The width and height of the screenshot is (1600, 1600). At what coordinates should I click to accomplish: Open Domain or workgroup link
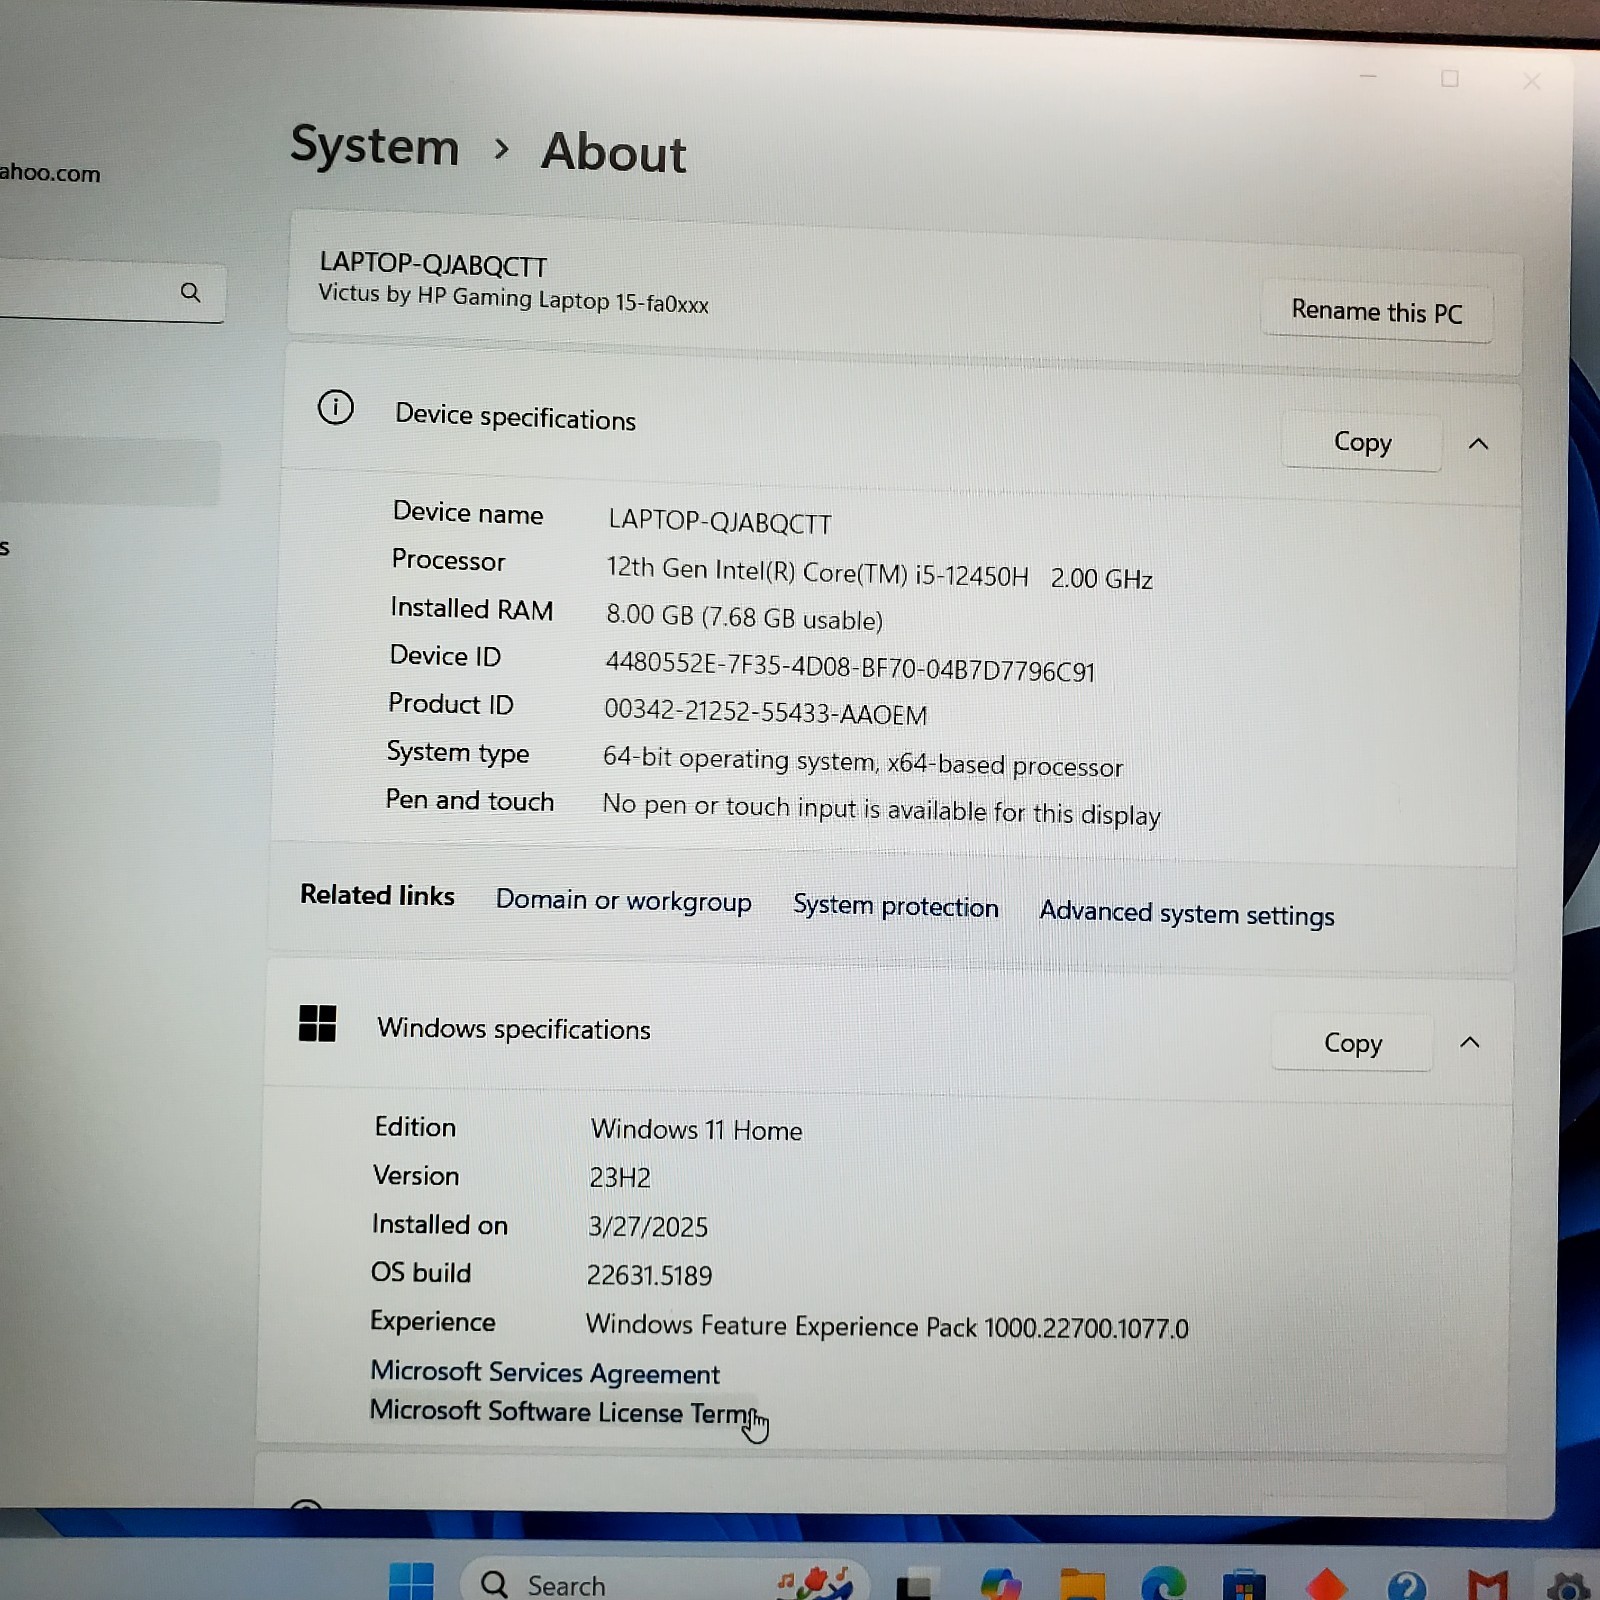click(x=623, y=900)
